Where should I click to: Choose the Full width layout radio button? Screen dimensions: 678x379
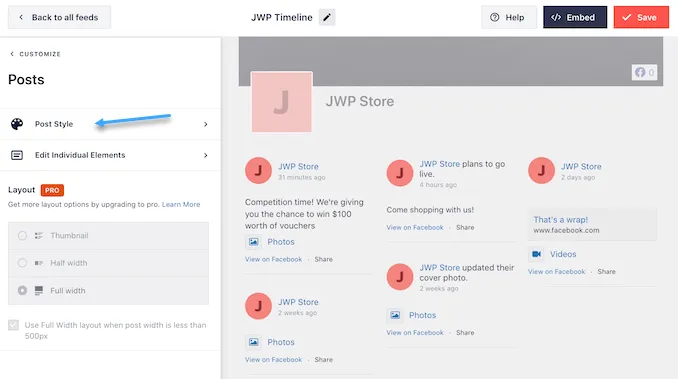click(x=22, y=290)
